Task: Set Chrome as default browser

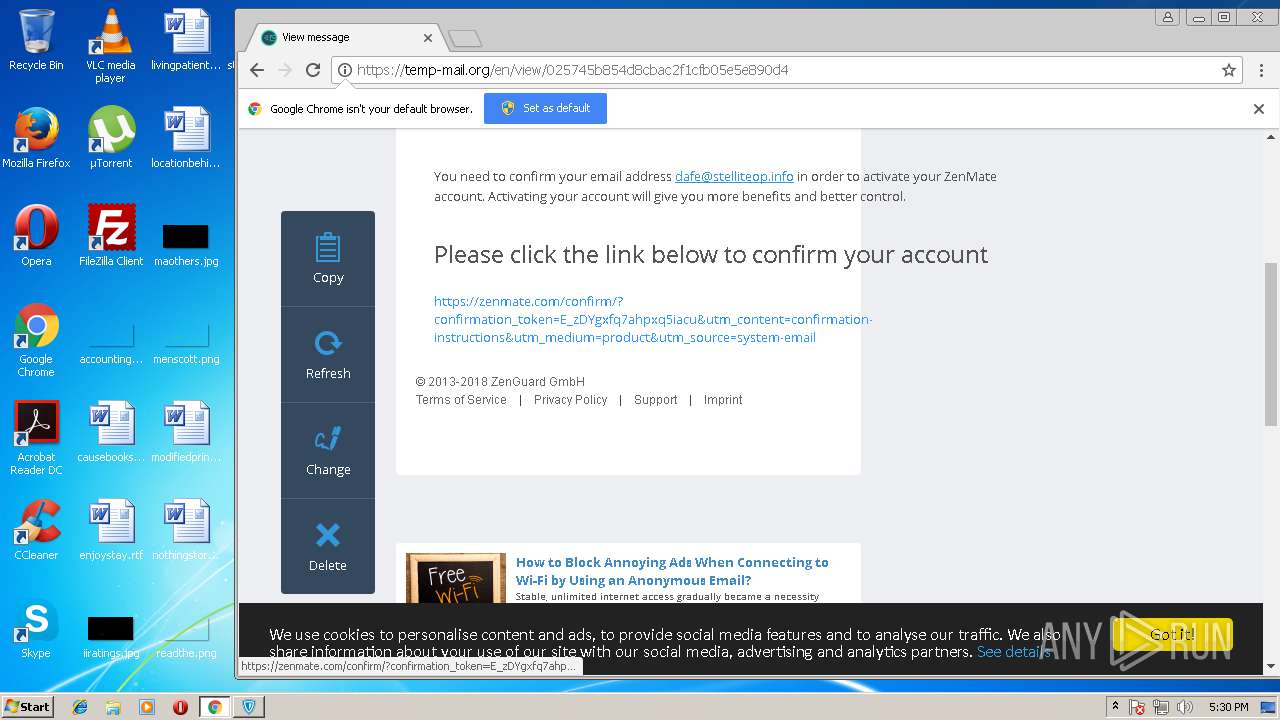Action: pos(545,108)
